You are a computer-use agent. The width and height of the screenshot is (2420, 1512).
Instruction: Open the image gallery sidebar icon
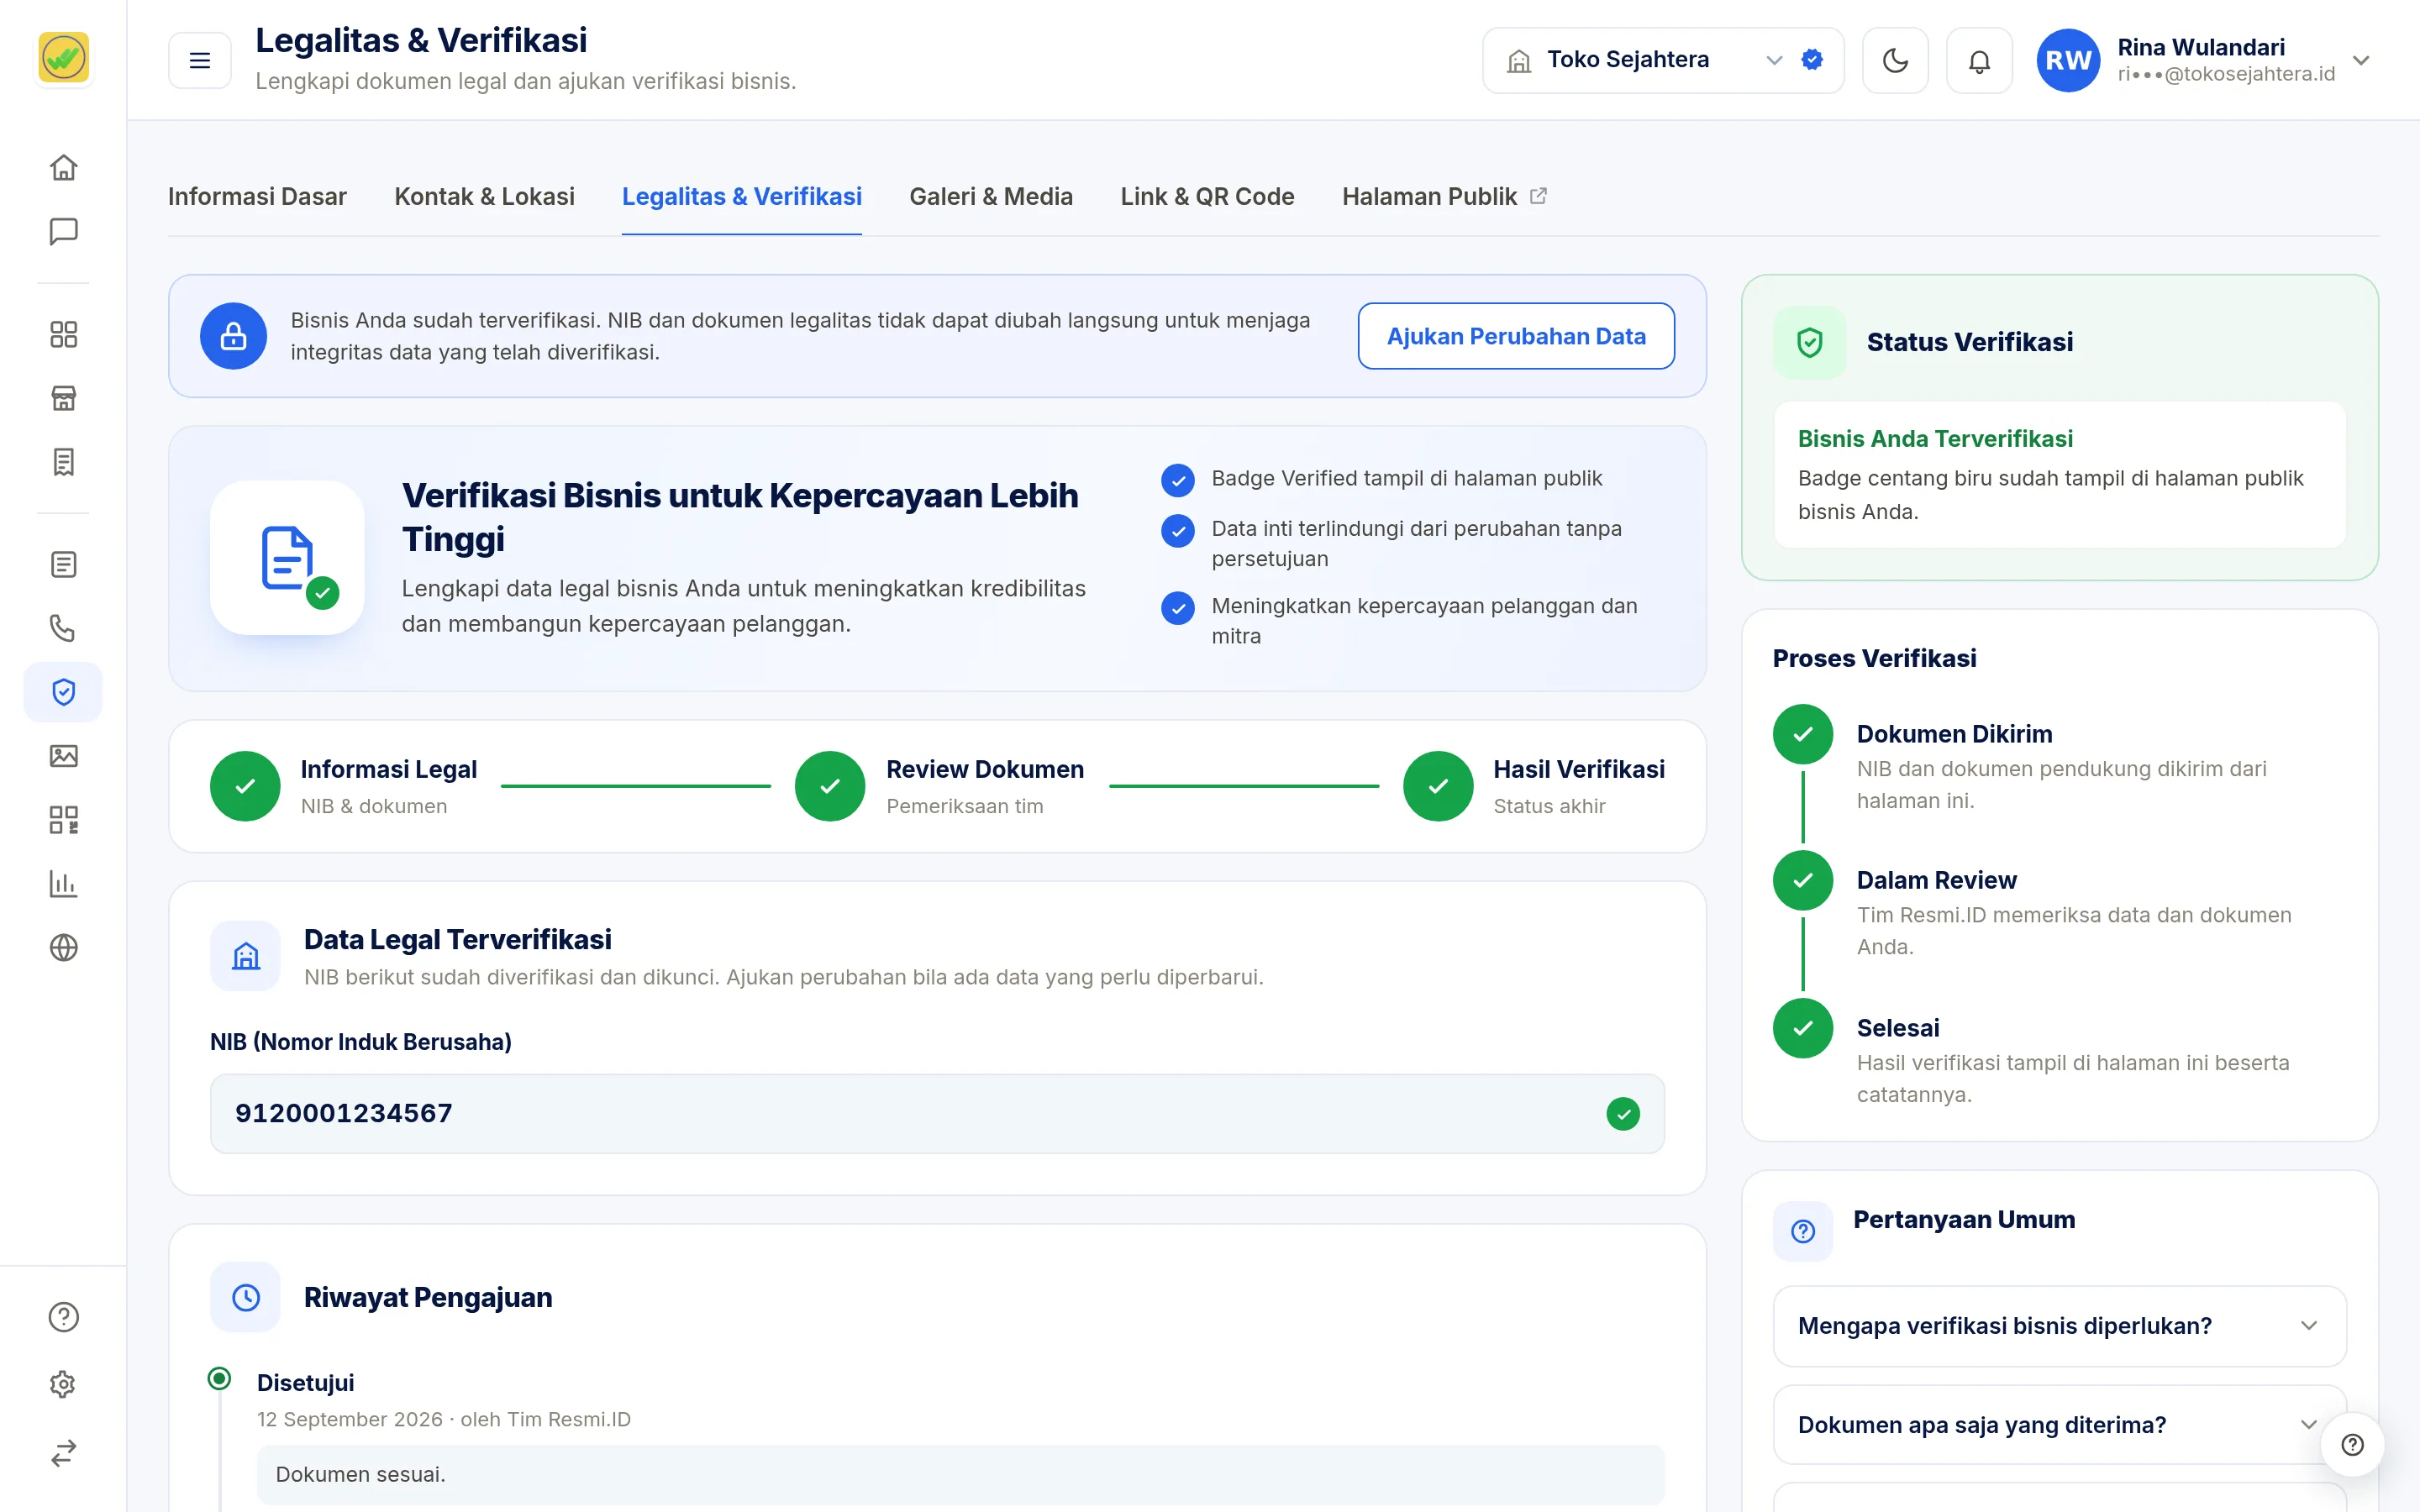tap(63, 756)
